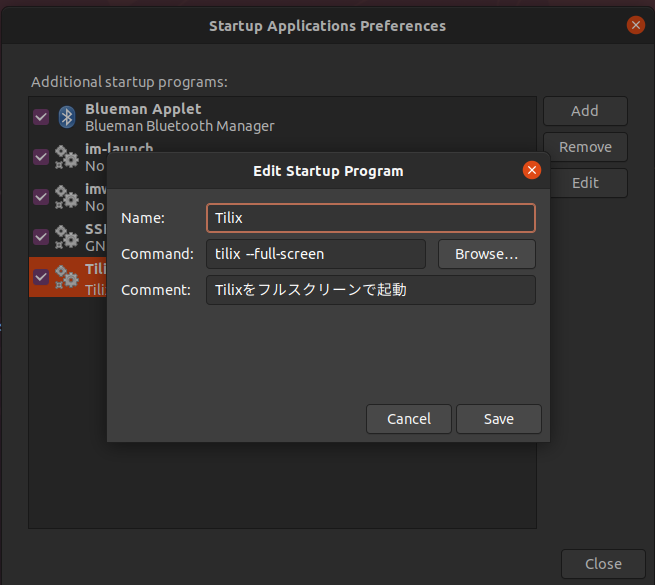Close the Edit Startup Program dialog with X
The height and width of the screenshot is (585, 655).
[532, 170]
